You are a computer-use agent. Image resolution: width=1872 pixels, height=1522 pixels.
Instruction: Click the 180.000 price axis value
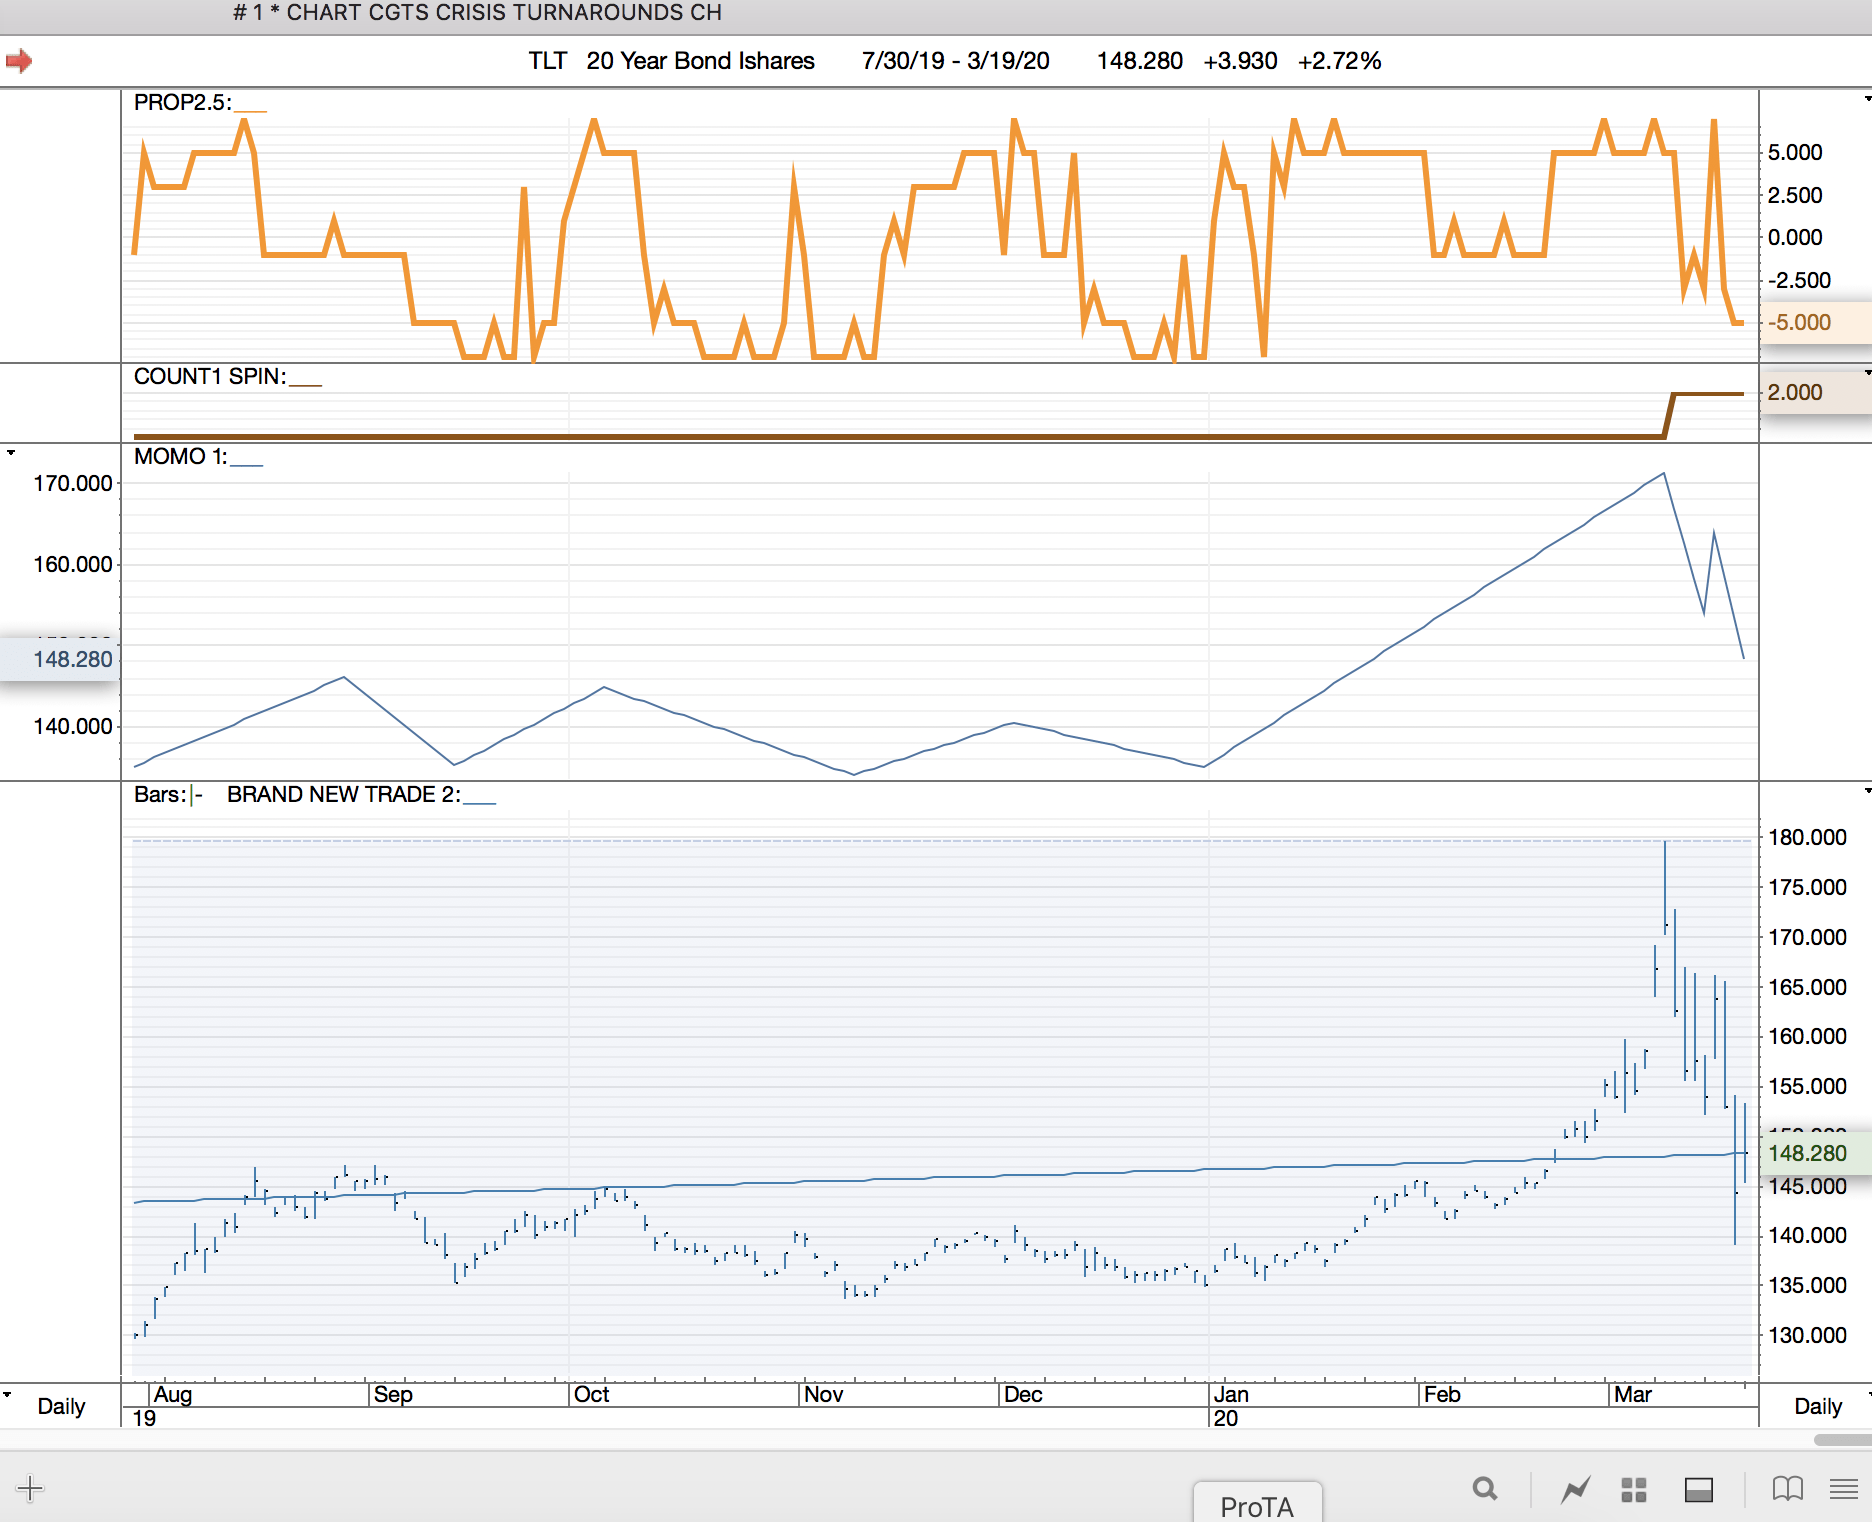1807,837
